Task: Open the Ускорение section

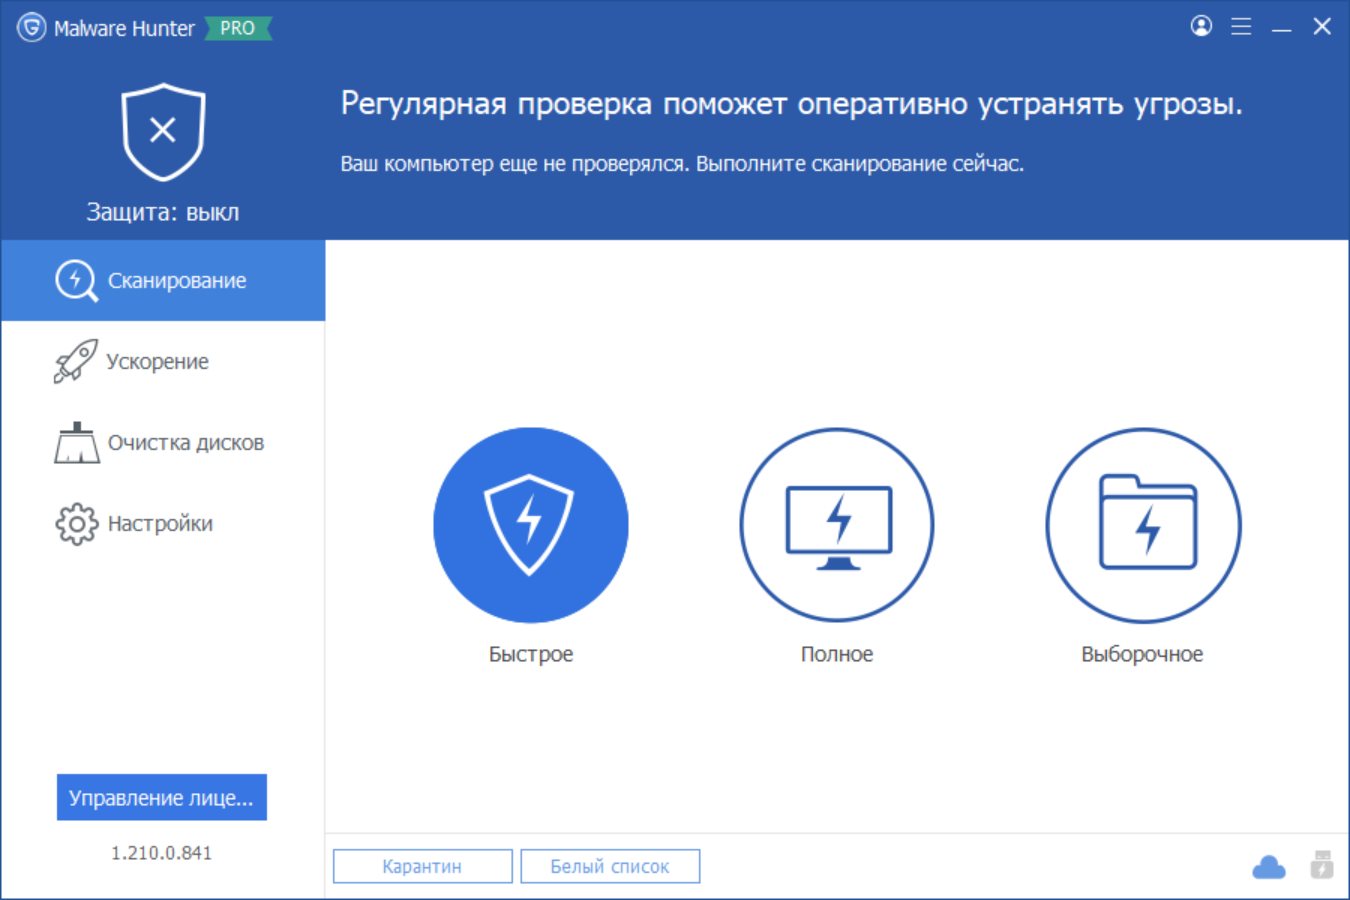Action: 157,362
